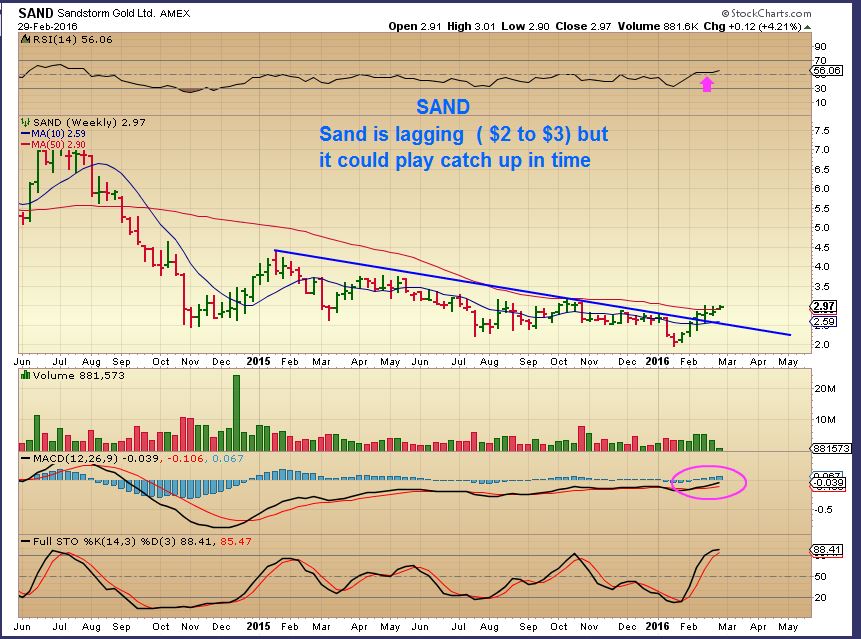Click the 88.41 tag on stochastic axis

click(827, 550)
